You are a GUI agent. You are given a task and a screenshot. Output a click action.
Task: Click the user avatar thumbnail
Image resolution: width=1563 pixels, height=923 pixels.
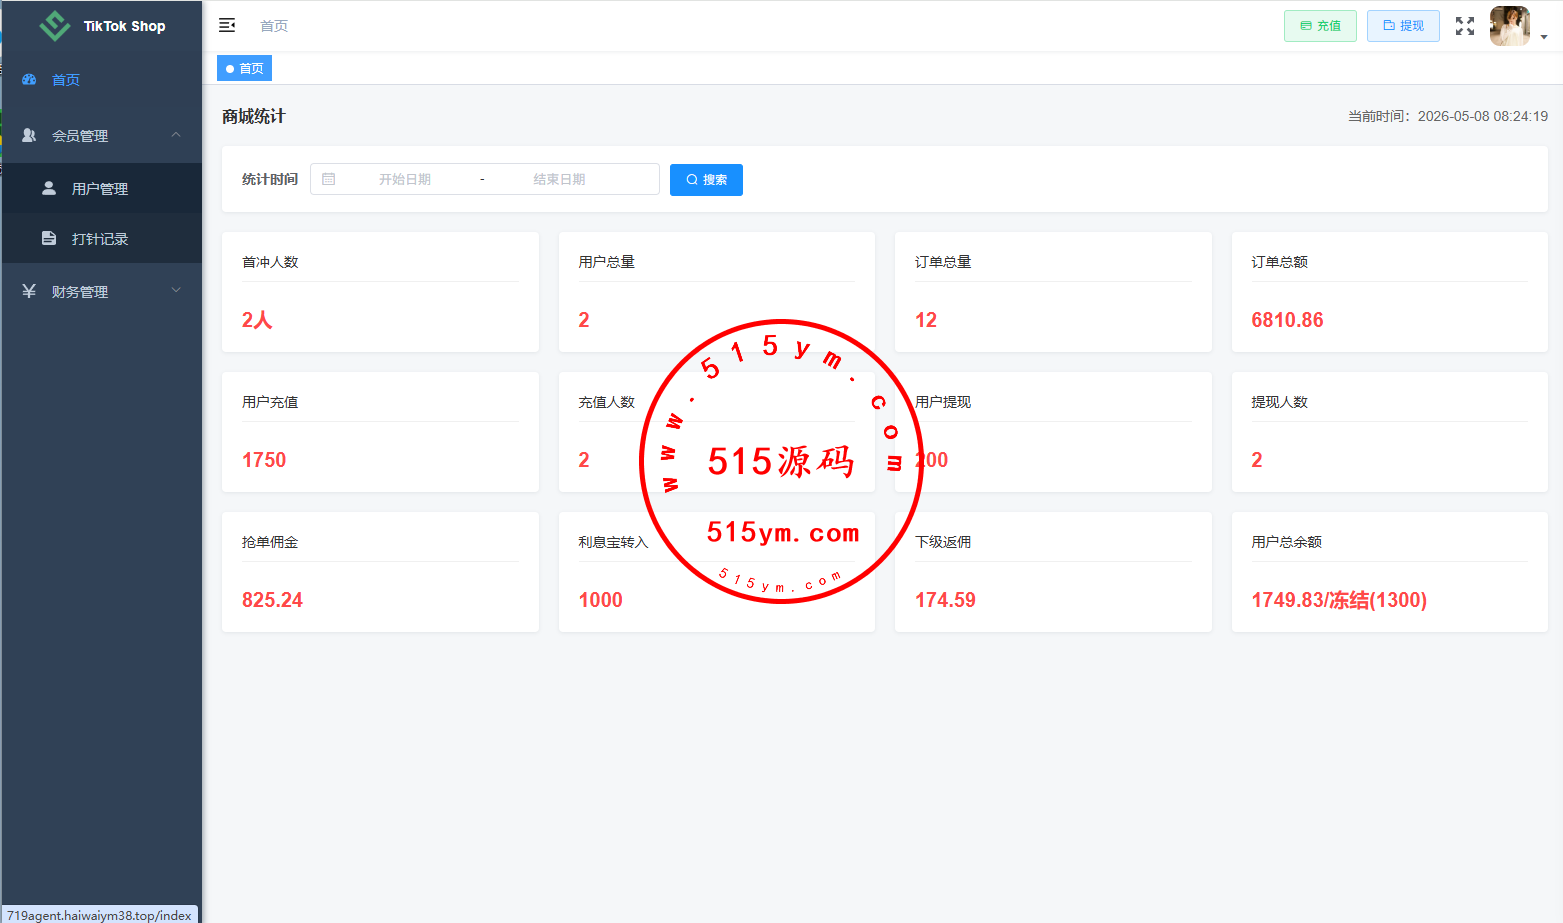(x=1510, y=26)
